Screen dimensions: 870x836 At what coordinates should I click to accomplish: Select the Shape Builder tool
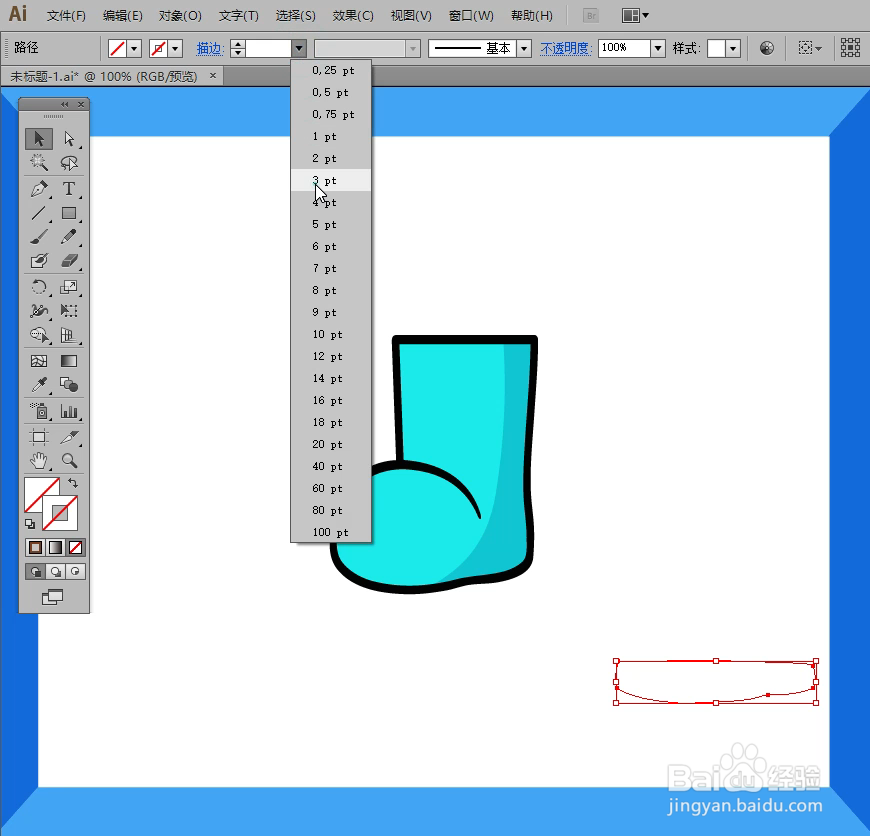(x=39, y=335)
